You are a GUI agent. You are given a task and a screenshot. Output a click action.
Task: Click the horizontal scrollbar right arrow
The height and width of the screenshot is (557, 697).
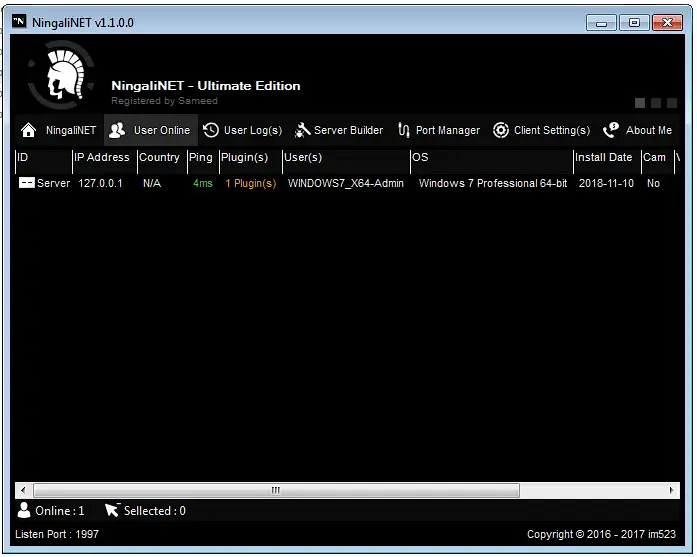[671, 490]
